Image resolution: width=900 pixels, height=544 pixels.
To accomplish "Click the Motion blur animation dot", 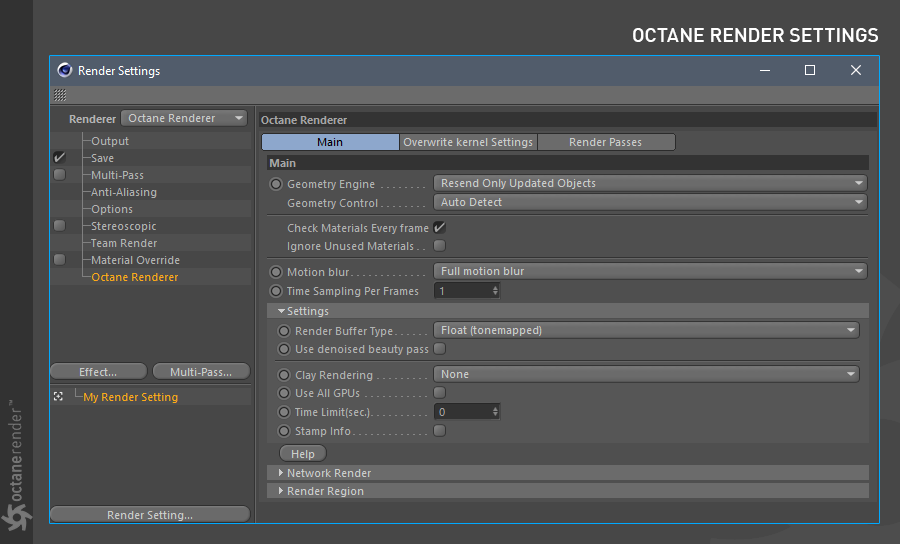I will click(x=276, y=272).
